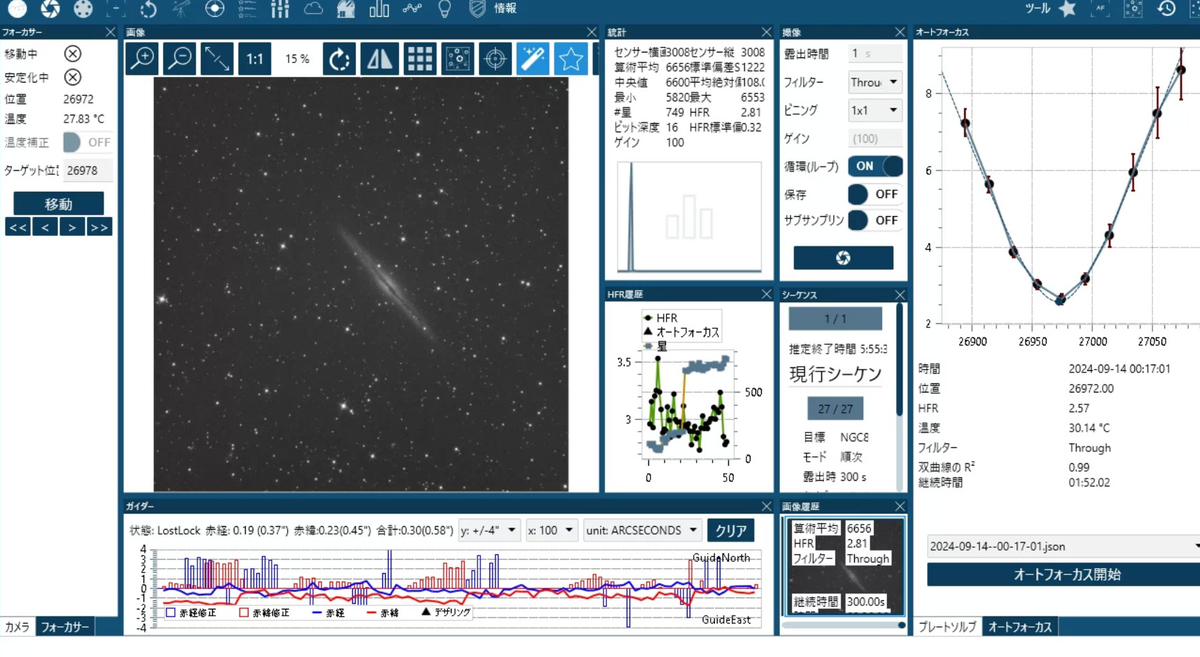1200x657 pixels.
Task: Turn off the 循環(ループ) loop toggle
Action: [x=875, y=166]
